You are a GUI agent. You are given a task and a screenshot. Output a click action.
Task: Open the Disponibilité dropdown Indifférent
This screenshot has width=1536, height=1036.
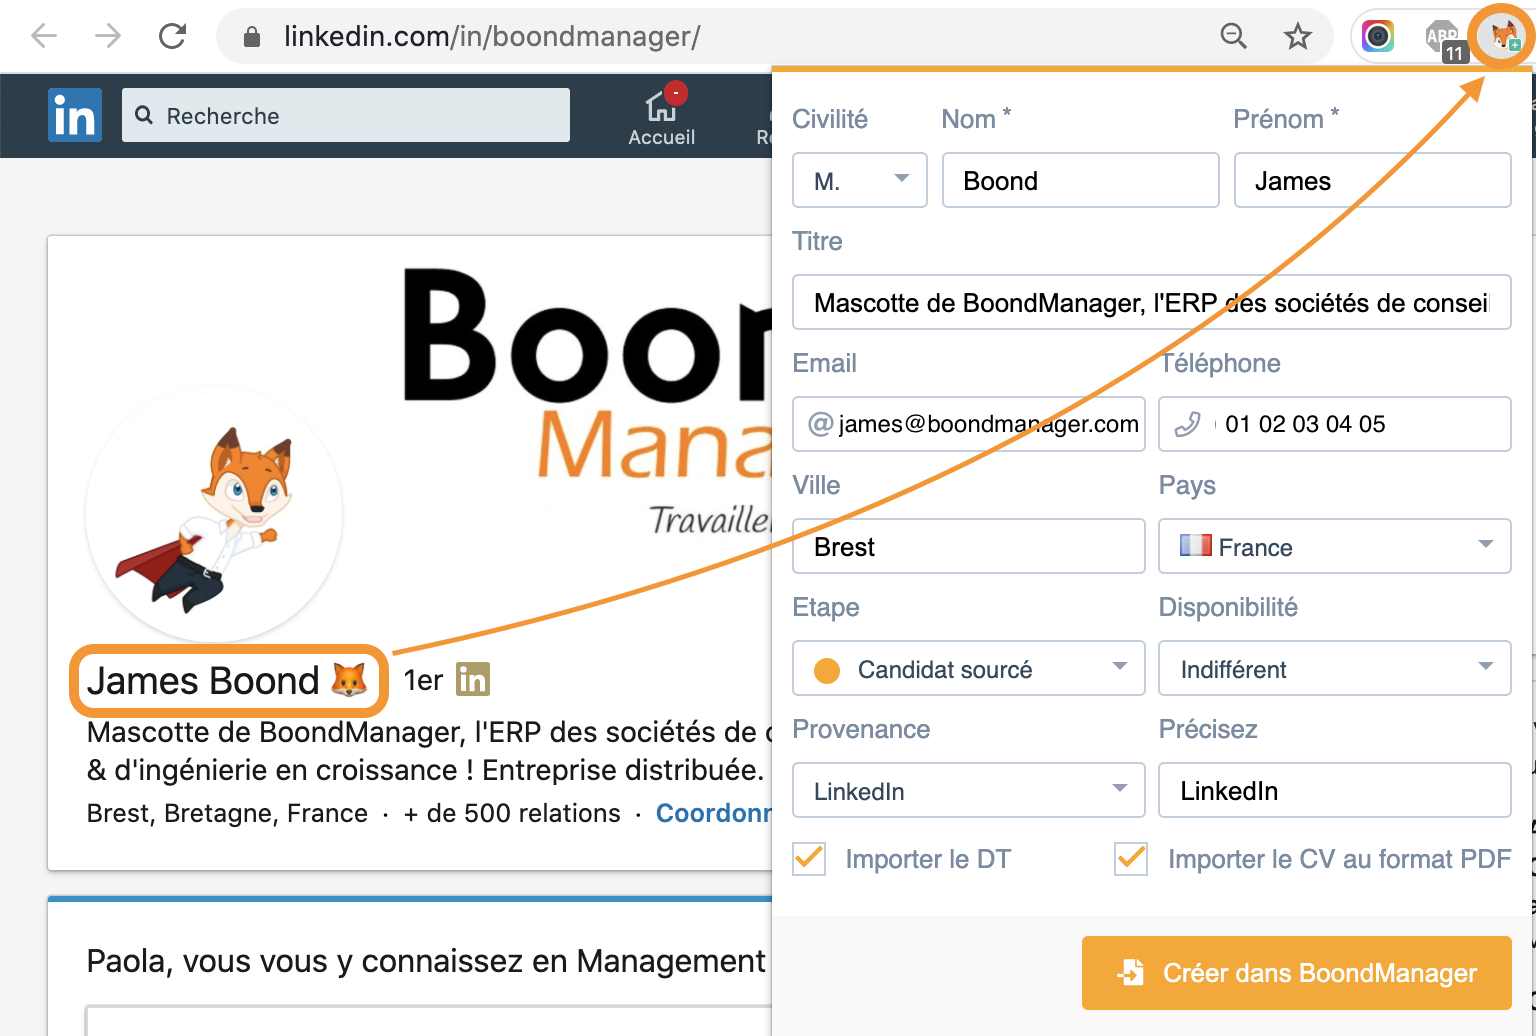click(1335, 668)
